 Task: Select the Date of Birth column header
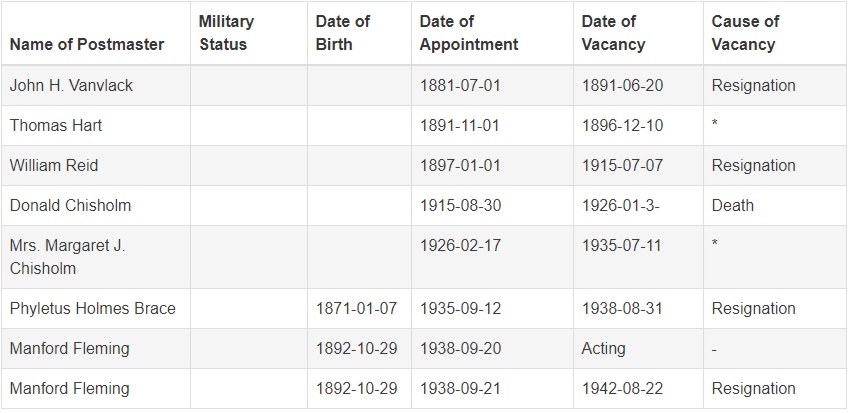pyautogui.click(x=343, y=33)
